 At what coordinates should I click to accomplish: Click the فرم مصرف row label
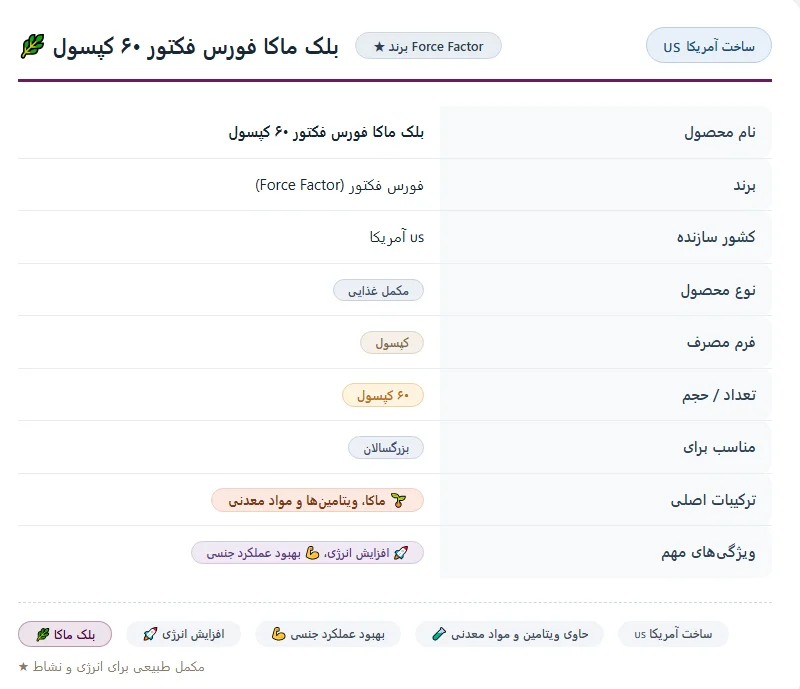coord(721,342)
